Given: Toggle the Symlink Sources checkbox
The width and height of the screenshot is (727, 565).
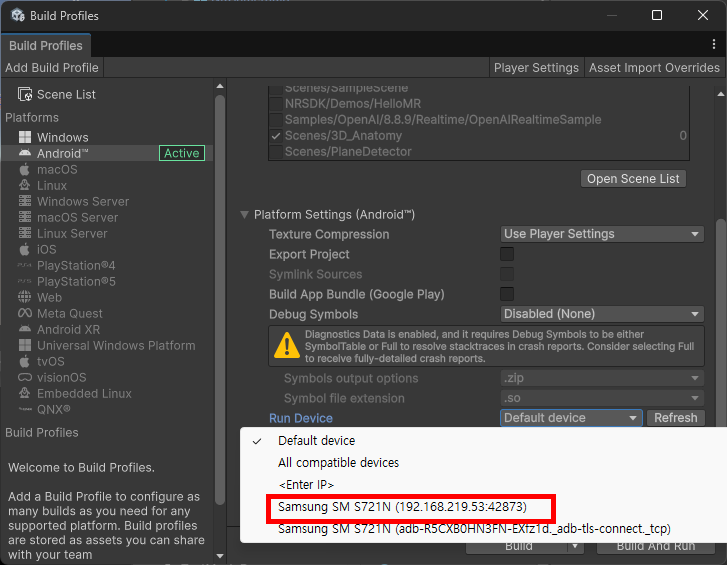Looking at the screenshot, I should click(x=507, y=274).
